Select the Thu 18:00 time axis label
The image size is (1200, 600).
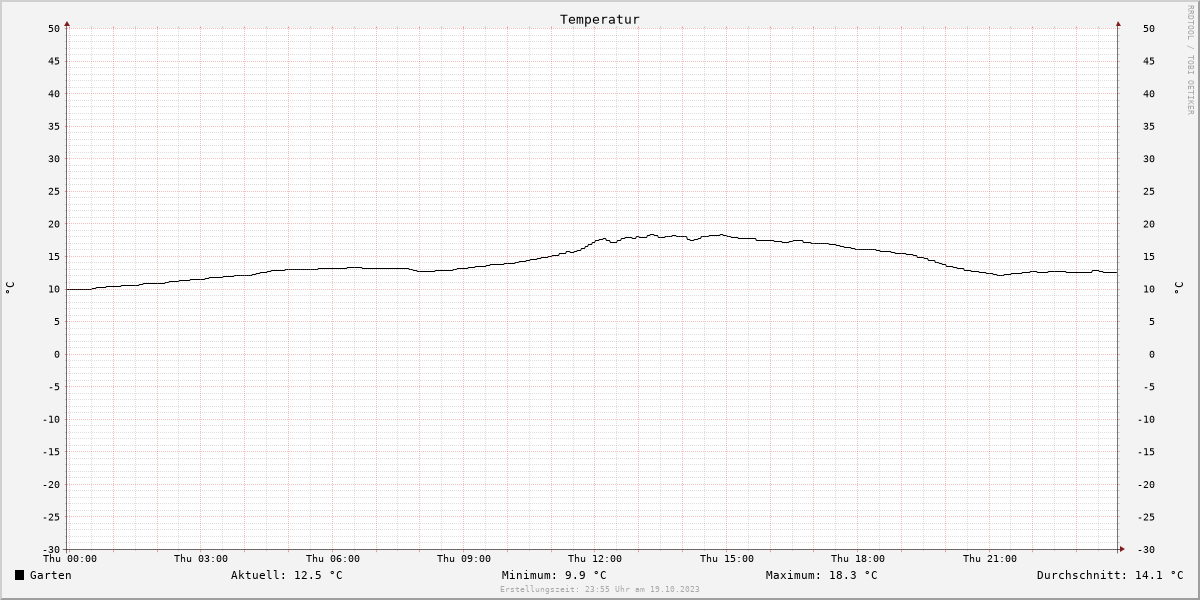pos(858,559)
